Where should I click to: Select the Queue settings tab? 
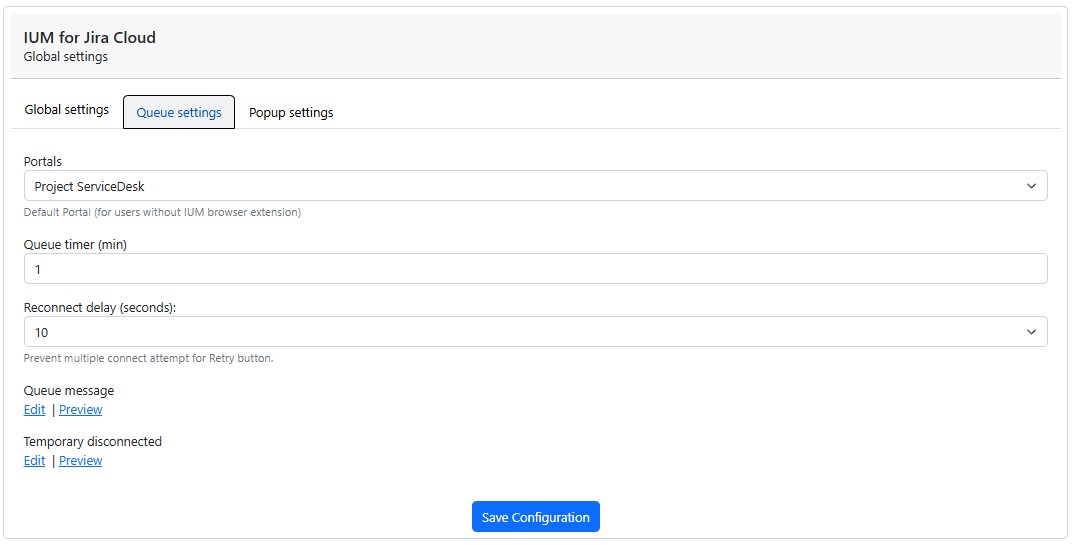pyautogui.click(x=179, y=112)
